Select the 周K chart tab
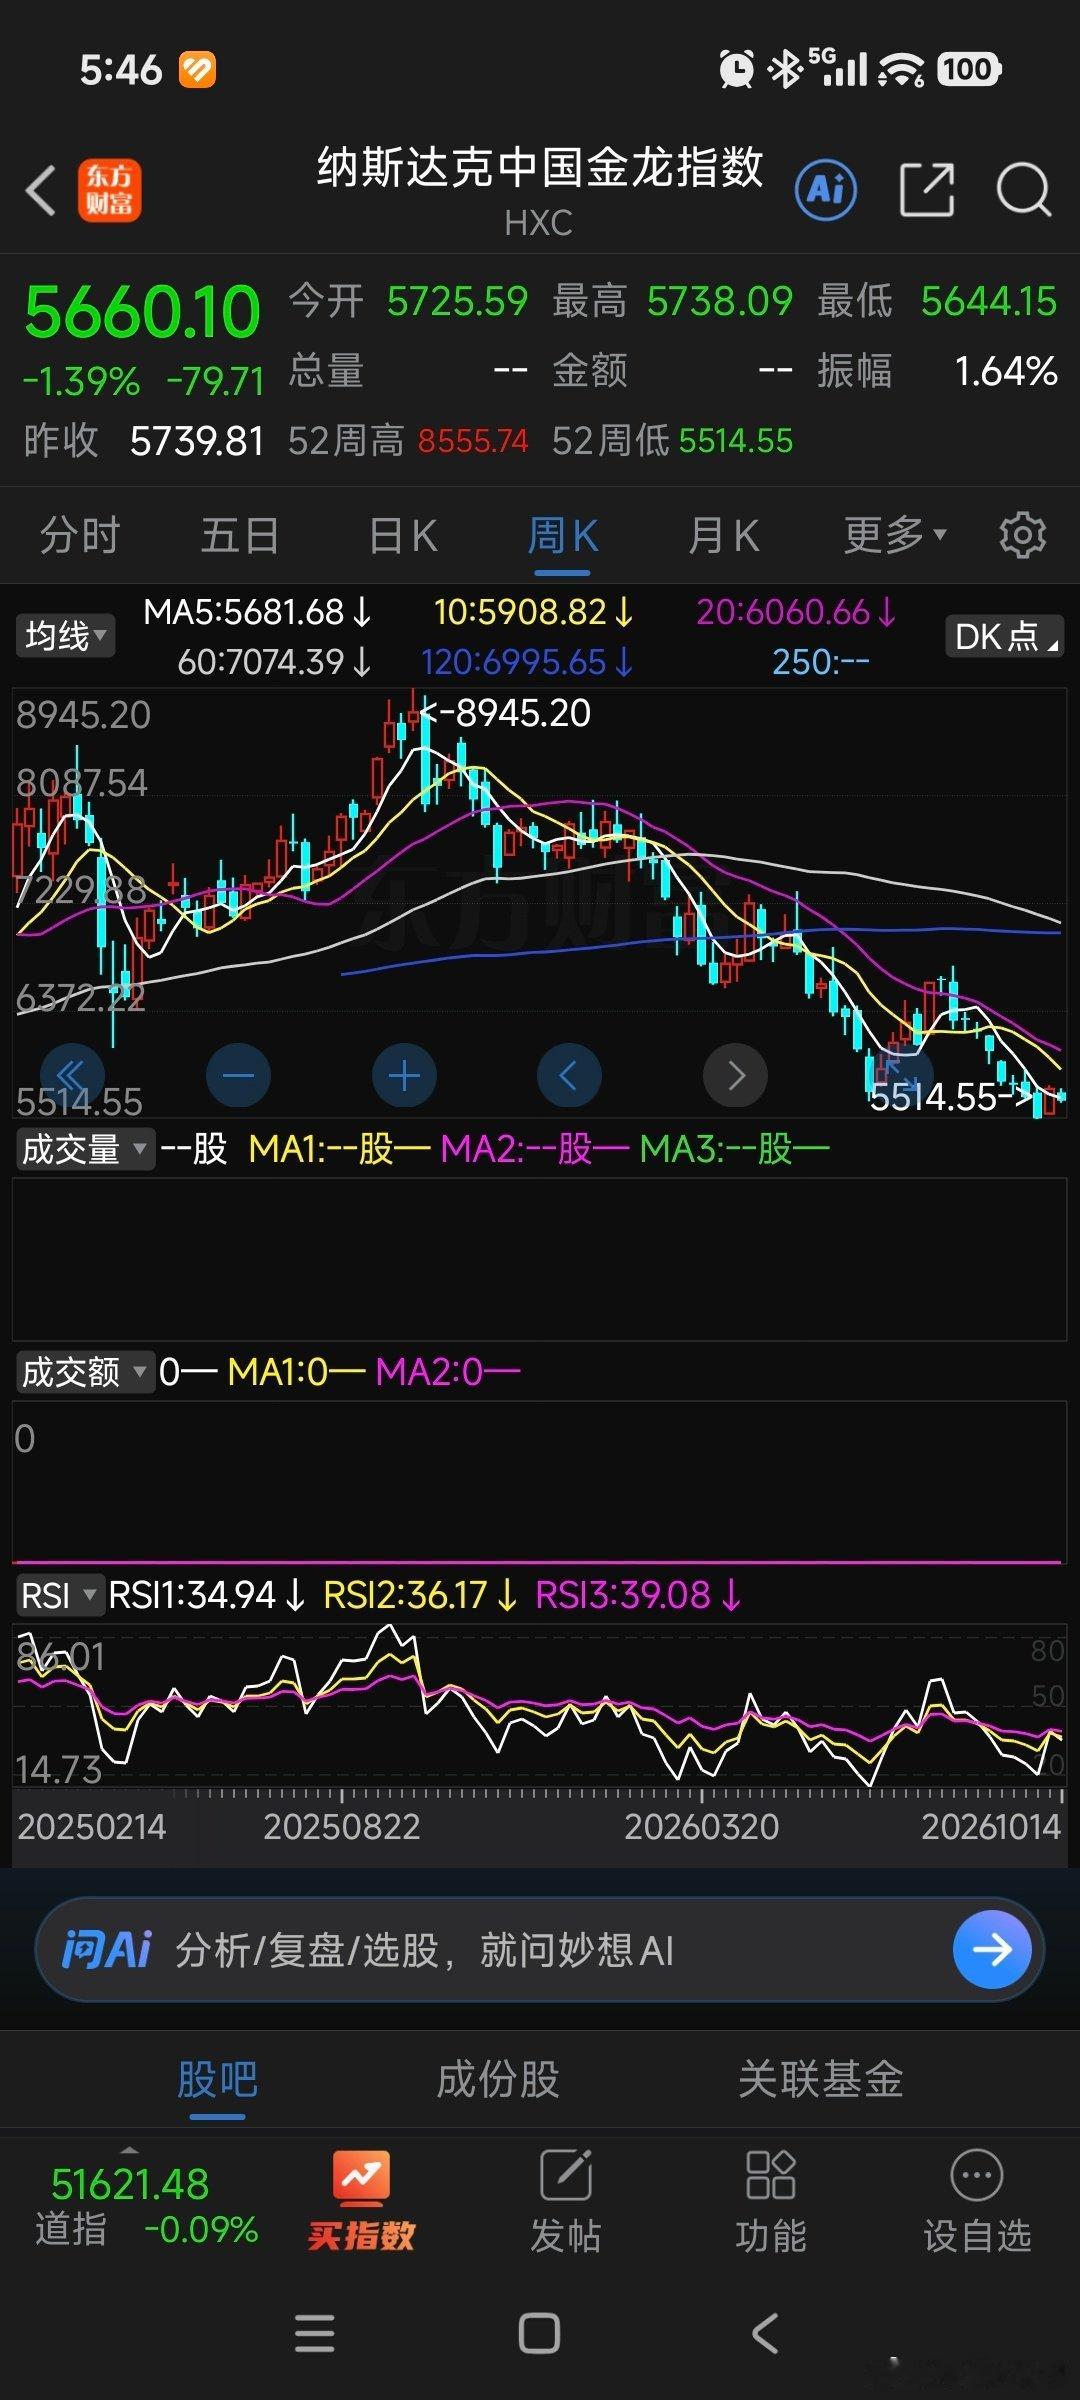The width and height of the screenshot is (1080, 2400). 562,535
